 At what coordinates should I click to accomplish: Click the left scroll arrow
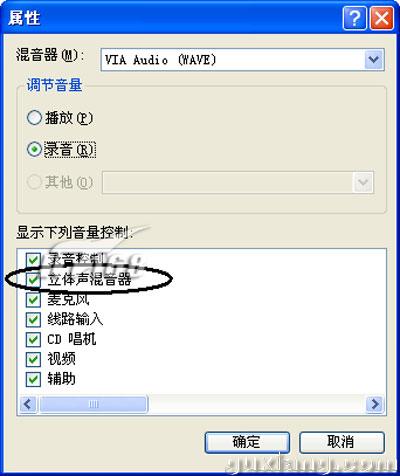point(28,404)
